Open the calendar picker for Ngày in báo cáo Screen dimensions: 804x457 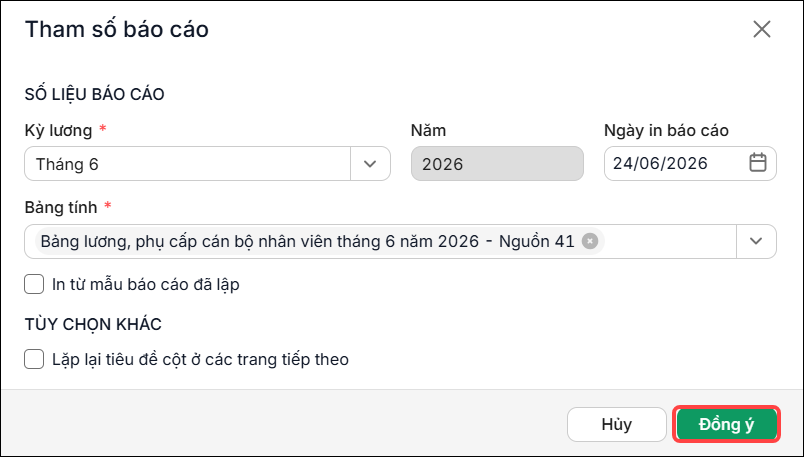tap(758, 163)
